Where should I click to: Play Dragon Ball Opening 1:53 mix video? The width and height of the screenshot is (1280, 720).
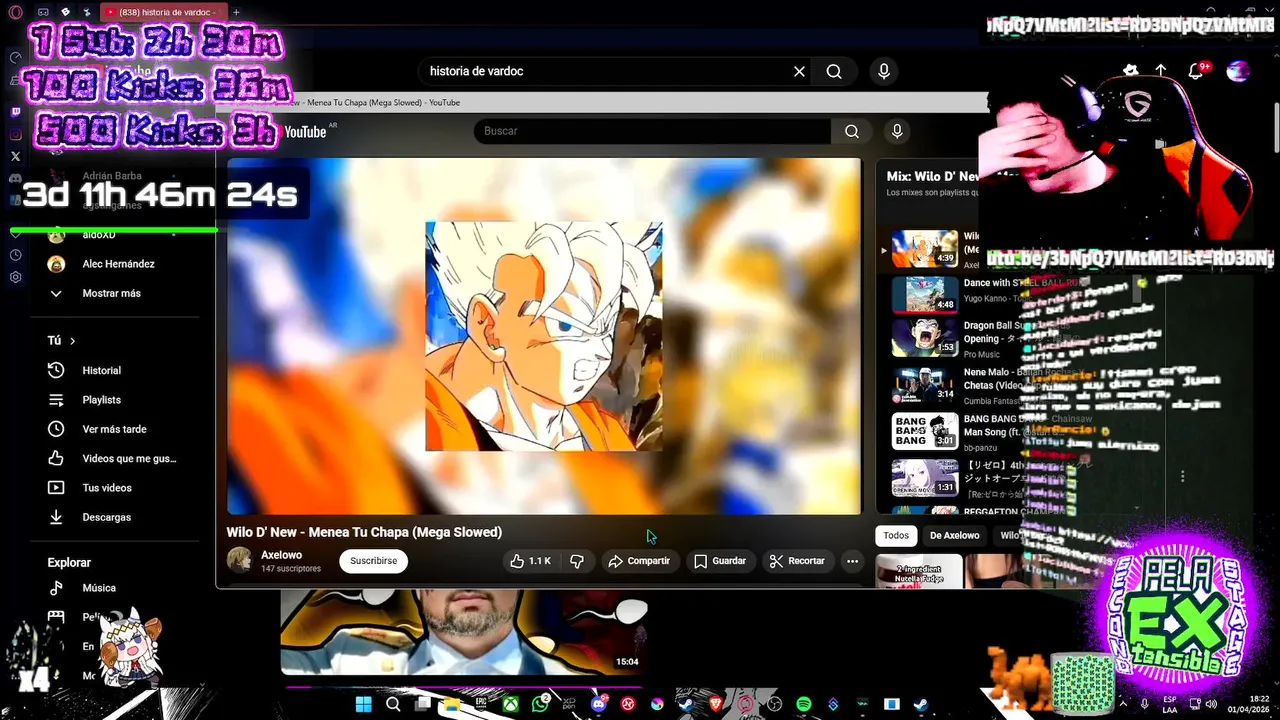(x=925, y=338)
